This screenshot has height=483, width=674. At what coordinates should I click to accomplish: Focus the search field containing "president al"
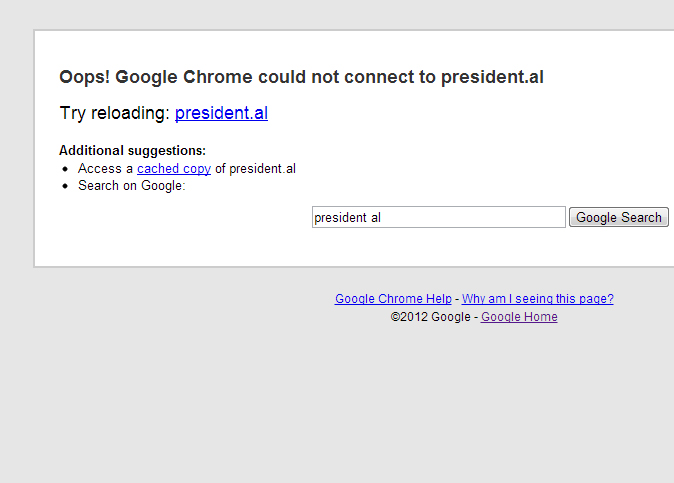click(x=438, y=217)
